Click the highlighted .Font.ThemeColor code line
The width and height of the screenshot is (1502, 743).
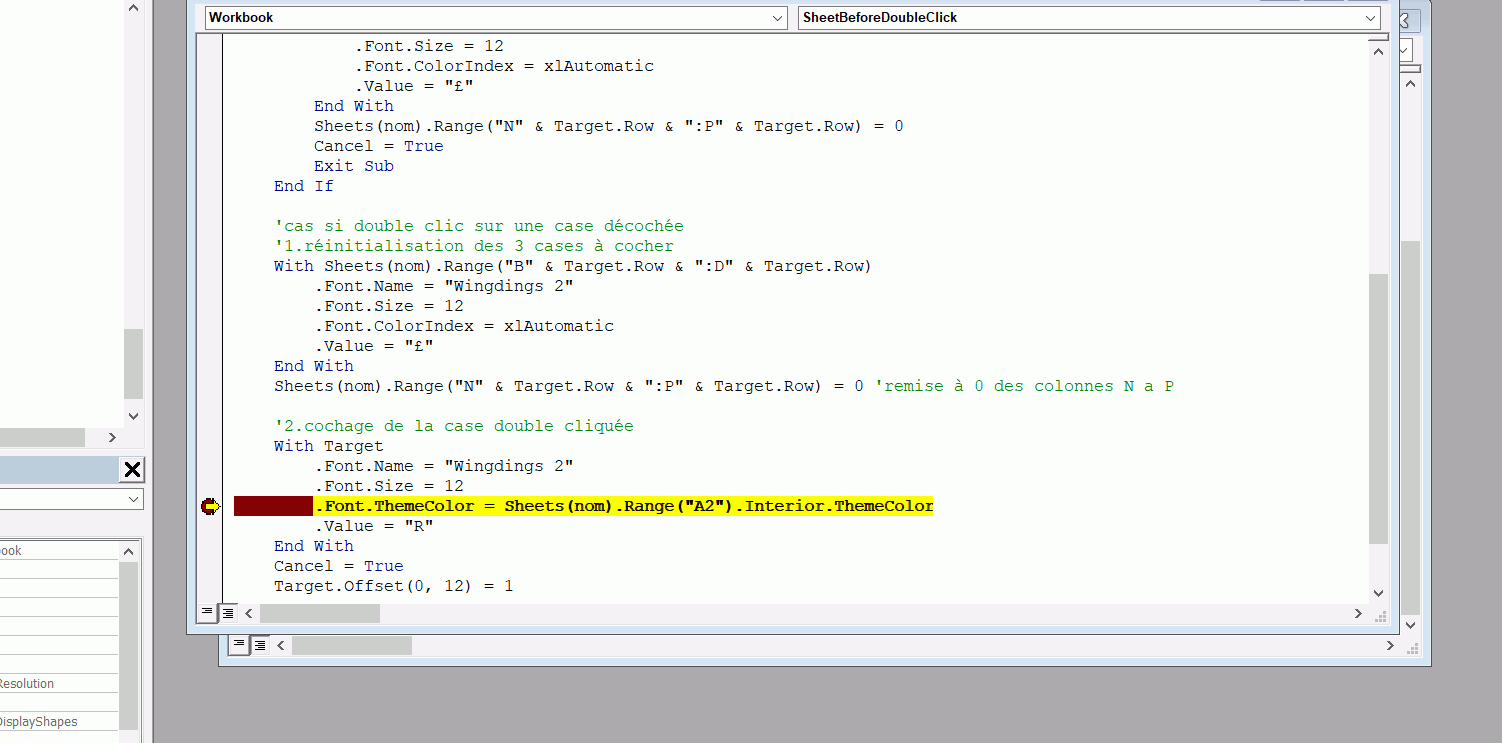[624, 506]
